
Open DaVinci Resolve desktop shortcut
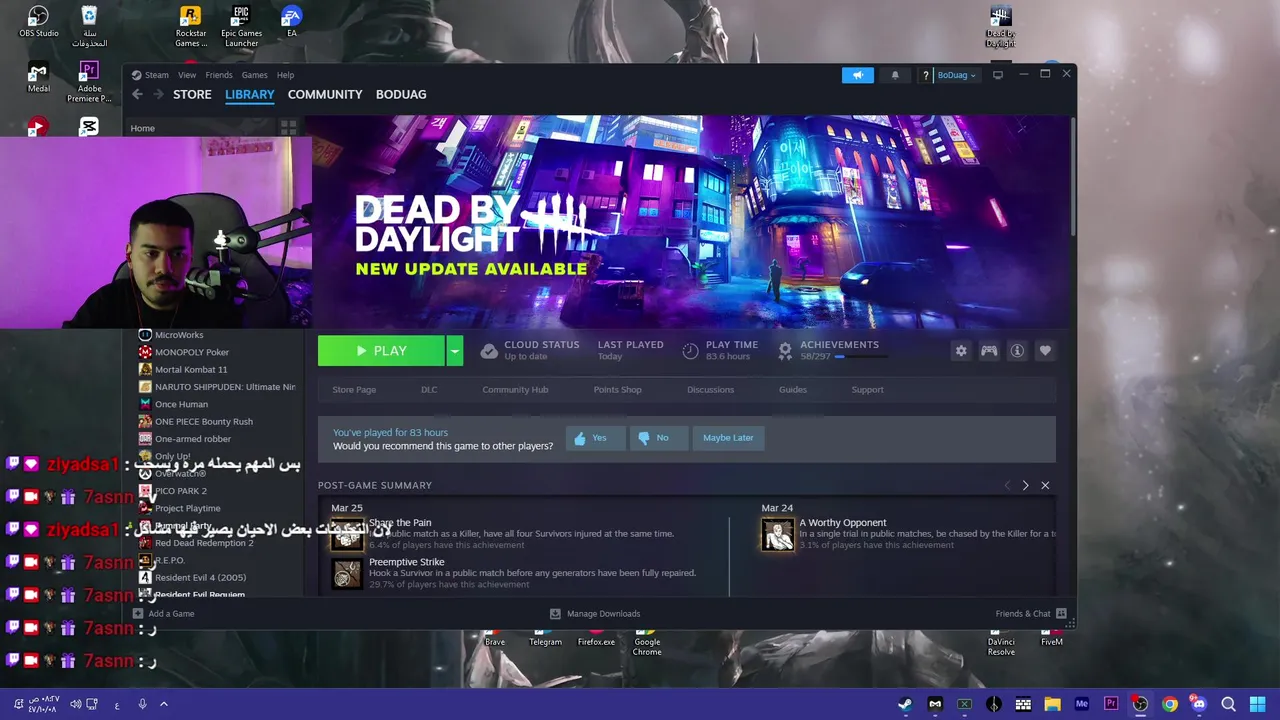(1001, 643)
